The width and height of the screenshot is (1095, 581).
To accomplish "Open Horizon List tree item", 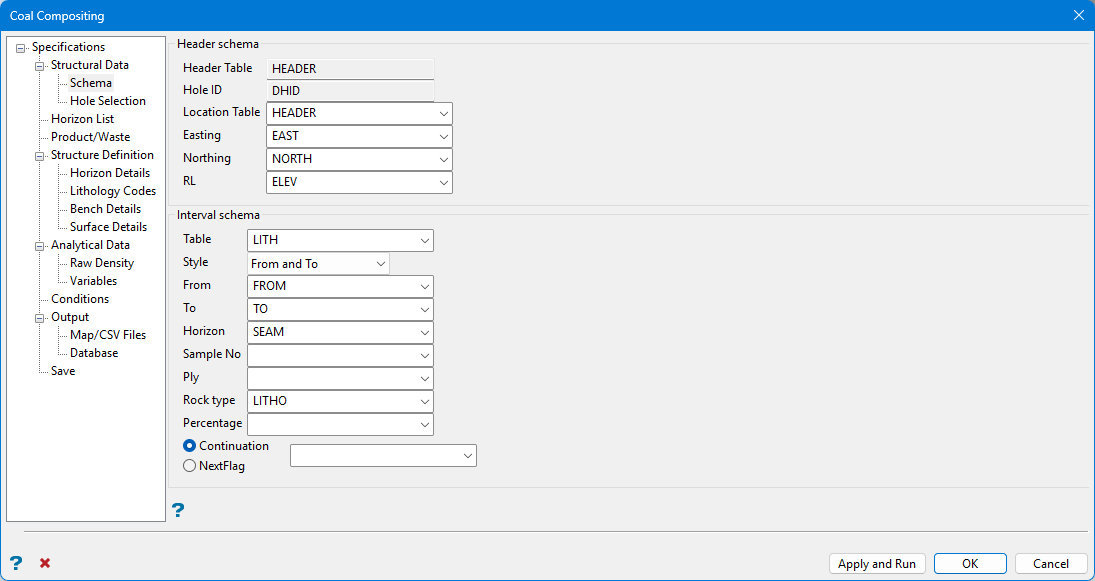I will (x=82, y=119).
